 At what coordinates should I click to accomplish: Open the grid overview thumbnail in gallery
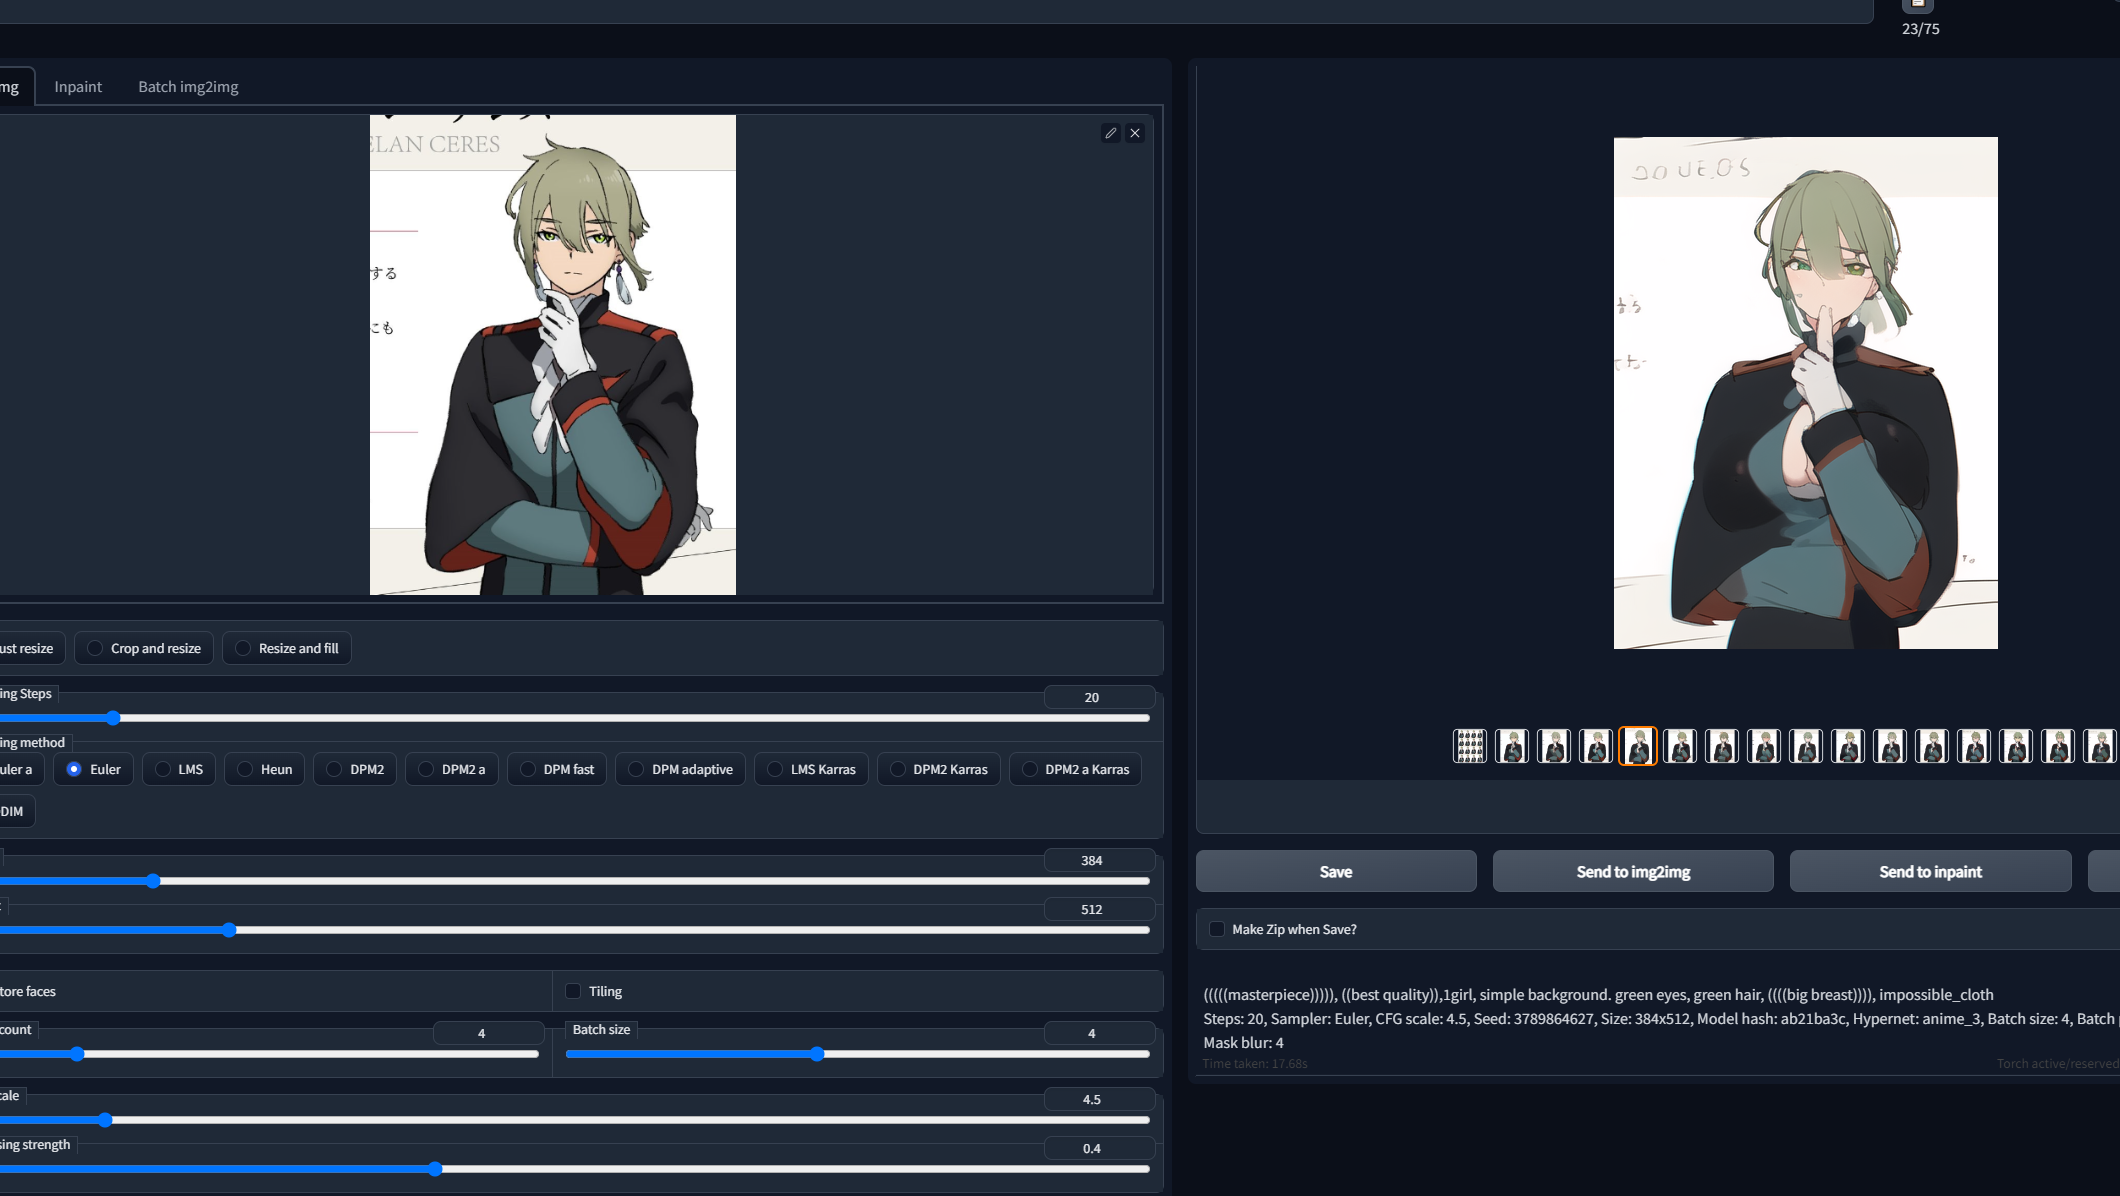tap(1469, 746)
